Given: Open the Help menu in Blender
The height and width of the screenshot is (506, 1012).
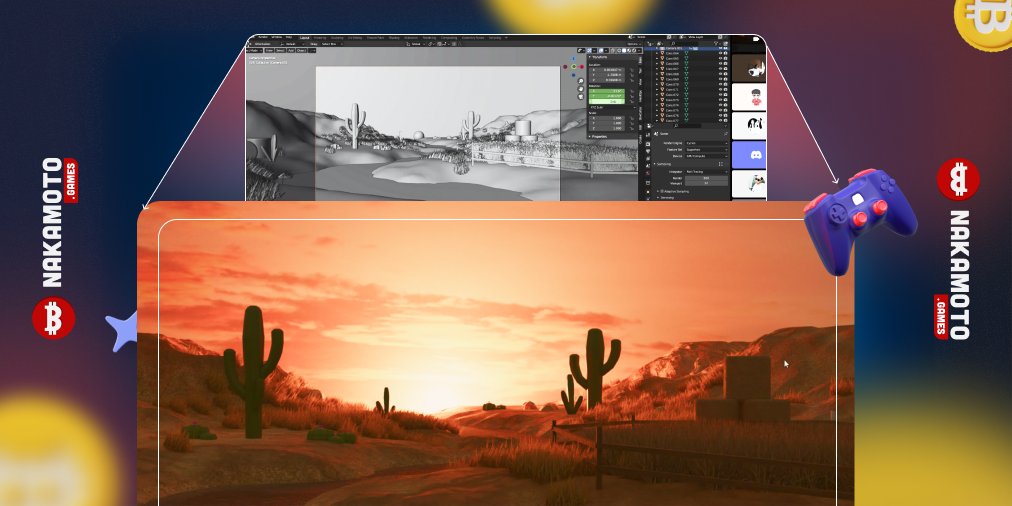Looking at the screenshot, I should tap(288, 37).
